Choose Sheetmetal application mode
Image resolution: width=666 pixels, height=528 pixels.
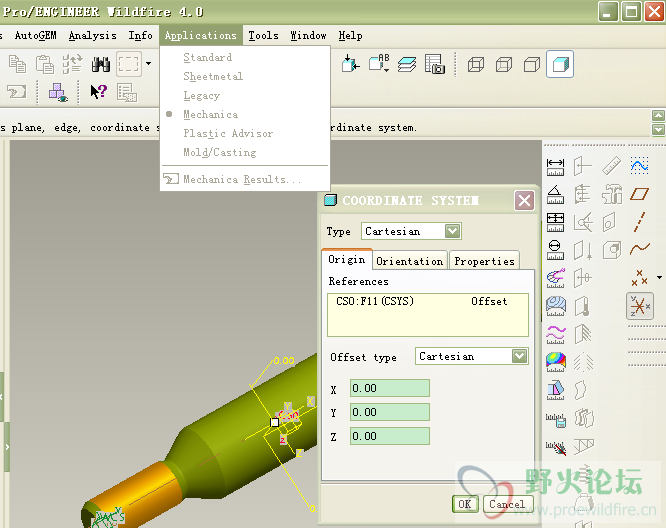pyautogui.click(x=213, y=76)
